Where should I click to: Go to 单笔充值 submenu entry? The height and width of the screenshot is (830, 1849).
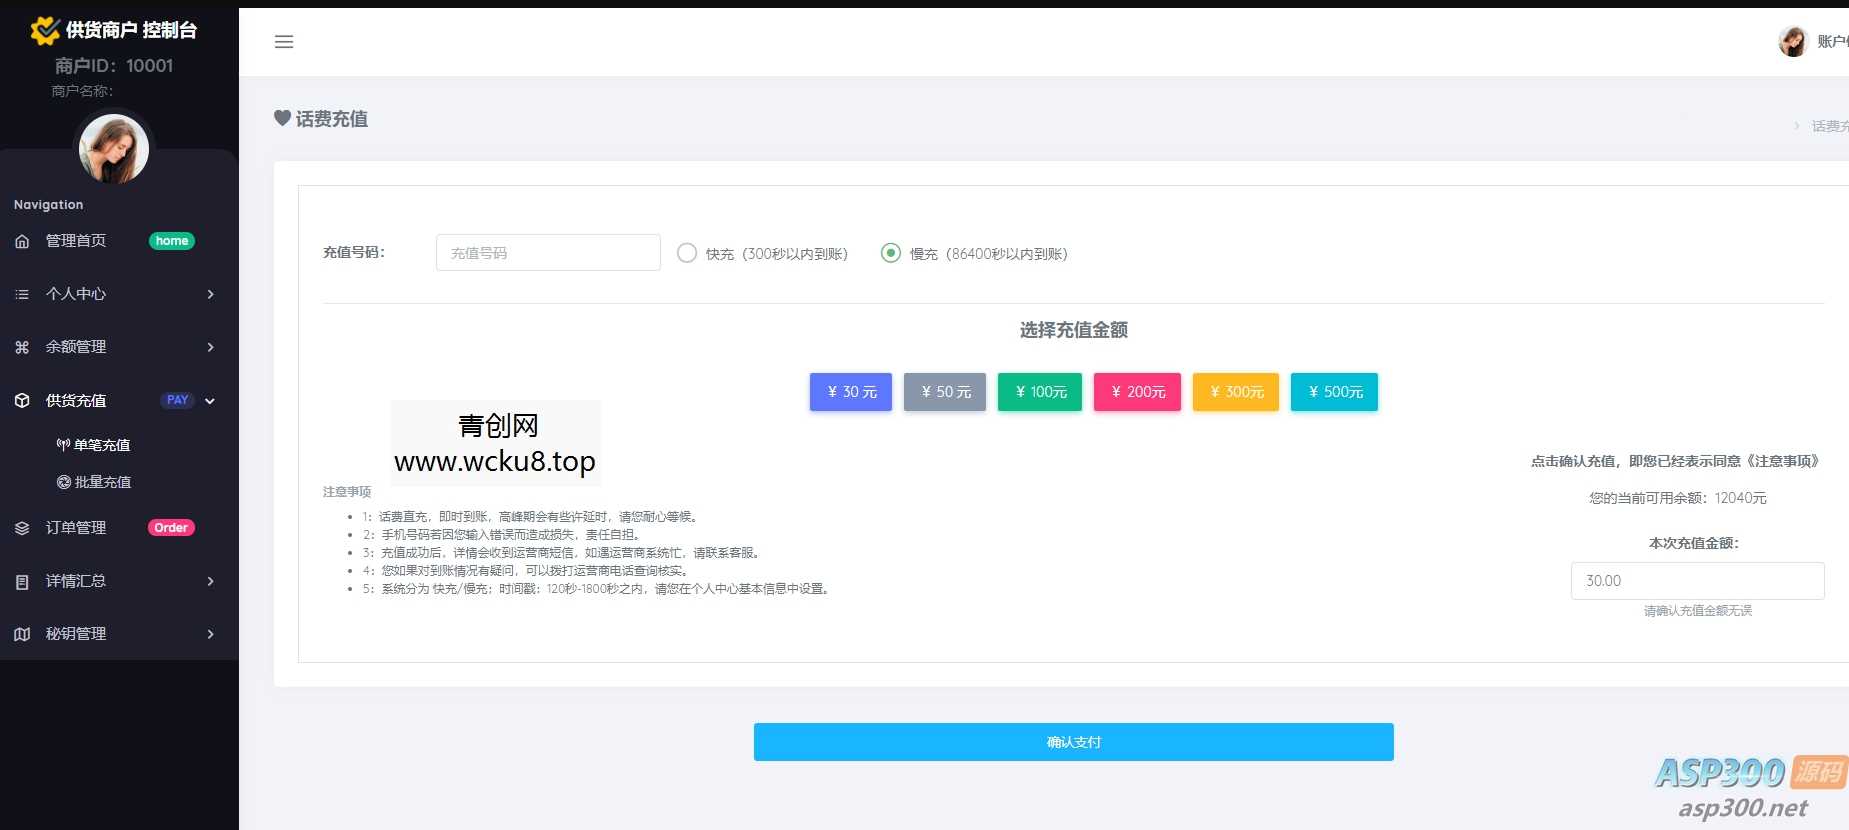click(102, 445)
